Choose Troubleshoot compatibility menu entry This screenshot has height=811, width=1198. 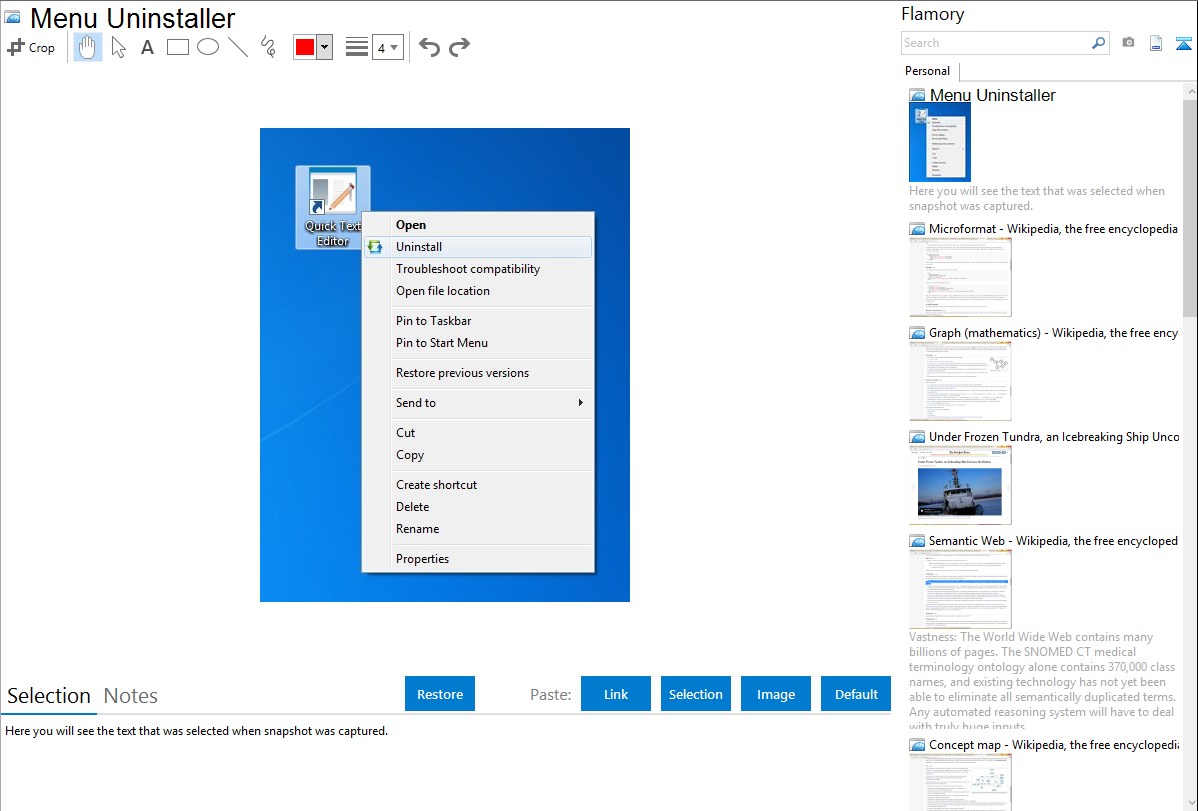pos(478,269)
